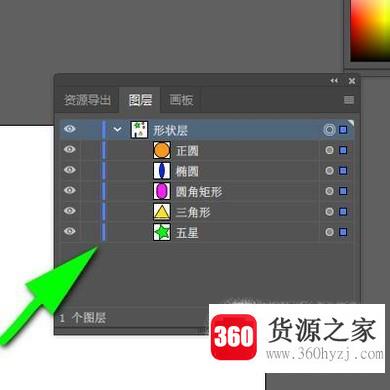
Task: Click the 形状层 layer thumbnail
Action: [139, 130]
